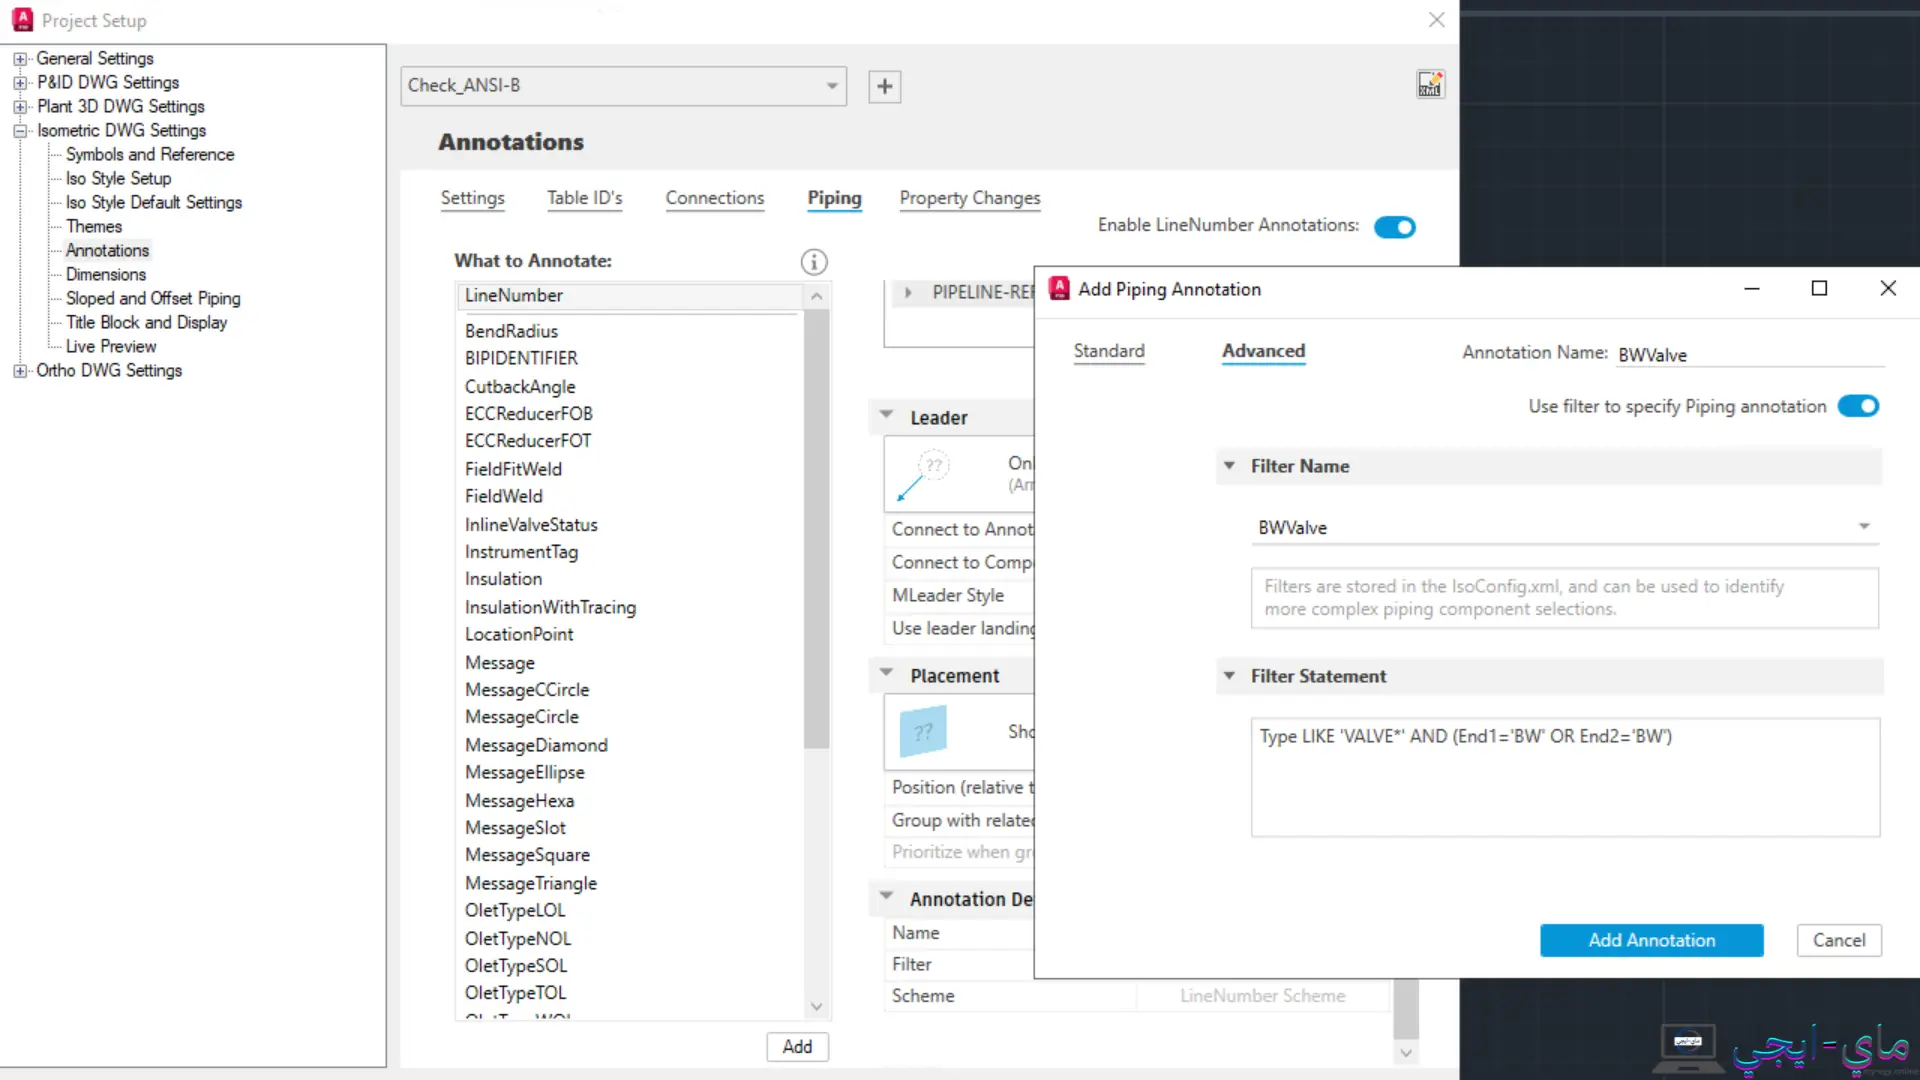Expand P&ID DWG Settings tree node
The width and height of the screenshot is (1920, 1080).
(x=19, y=83)
